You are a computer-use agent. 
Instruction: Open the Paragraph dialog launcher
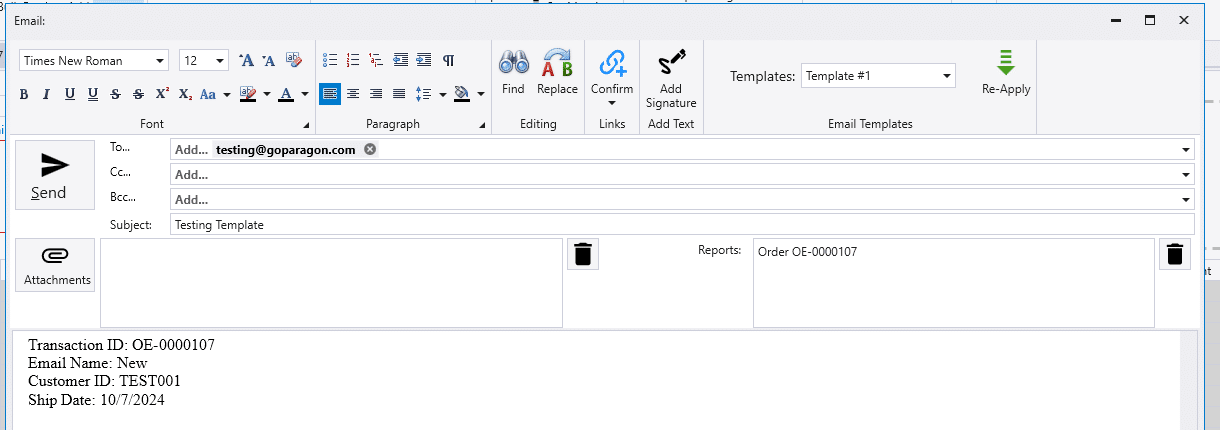coord(483,125)
